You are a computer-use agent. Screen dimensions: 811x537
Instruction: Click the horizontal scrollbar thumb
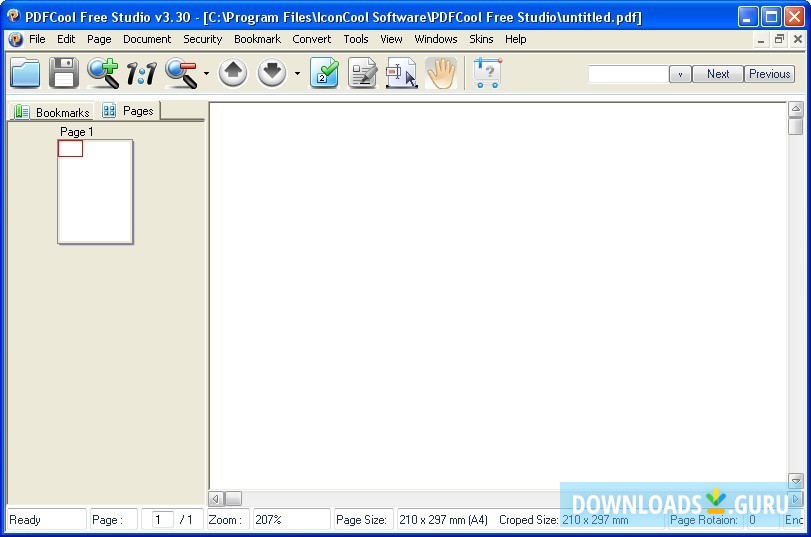point(233,499)
